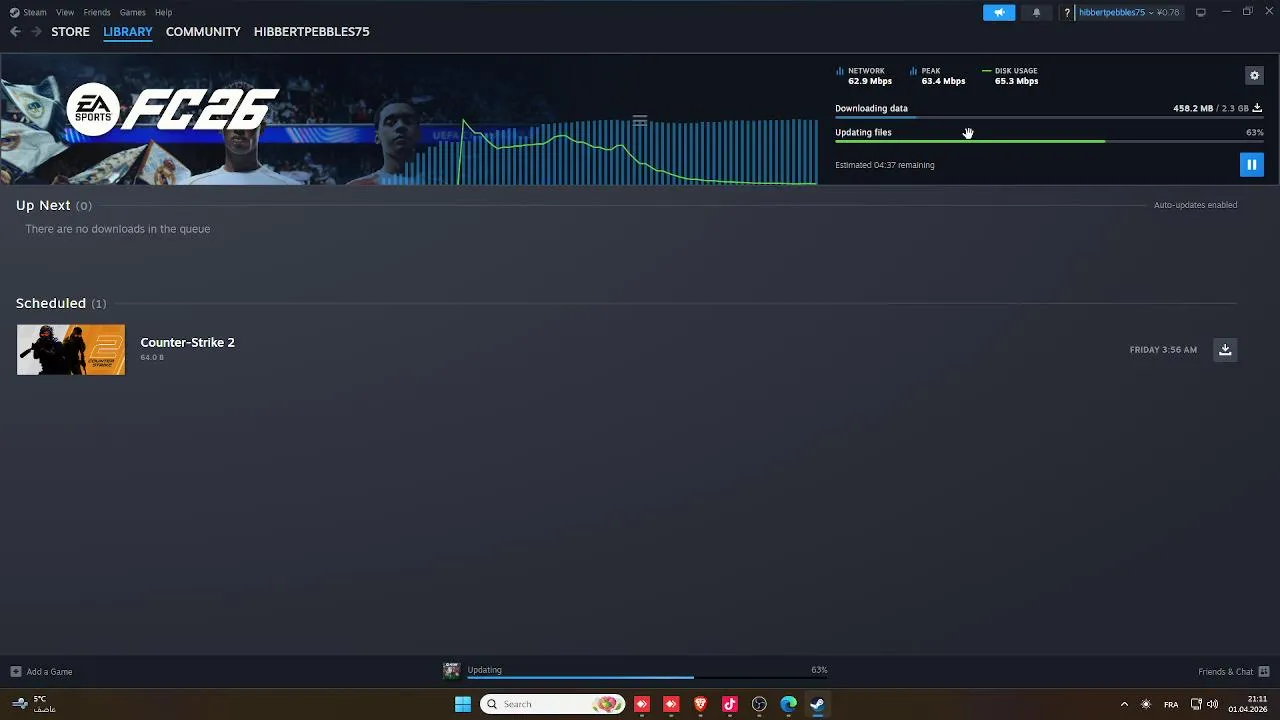Image resolution: width=1280 pixels, height=720 pixels.
Task: Switch to Big Picture mode icon
Action: pyautogui.click(x=1200, y=12)
